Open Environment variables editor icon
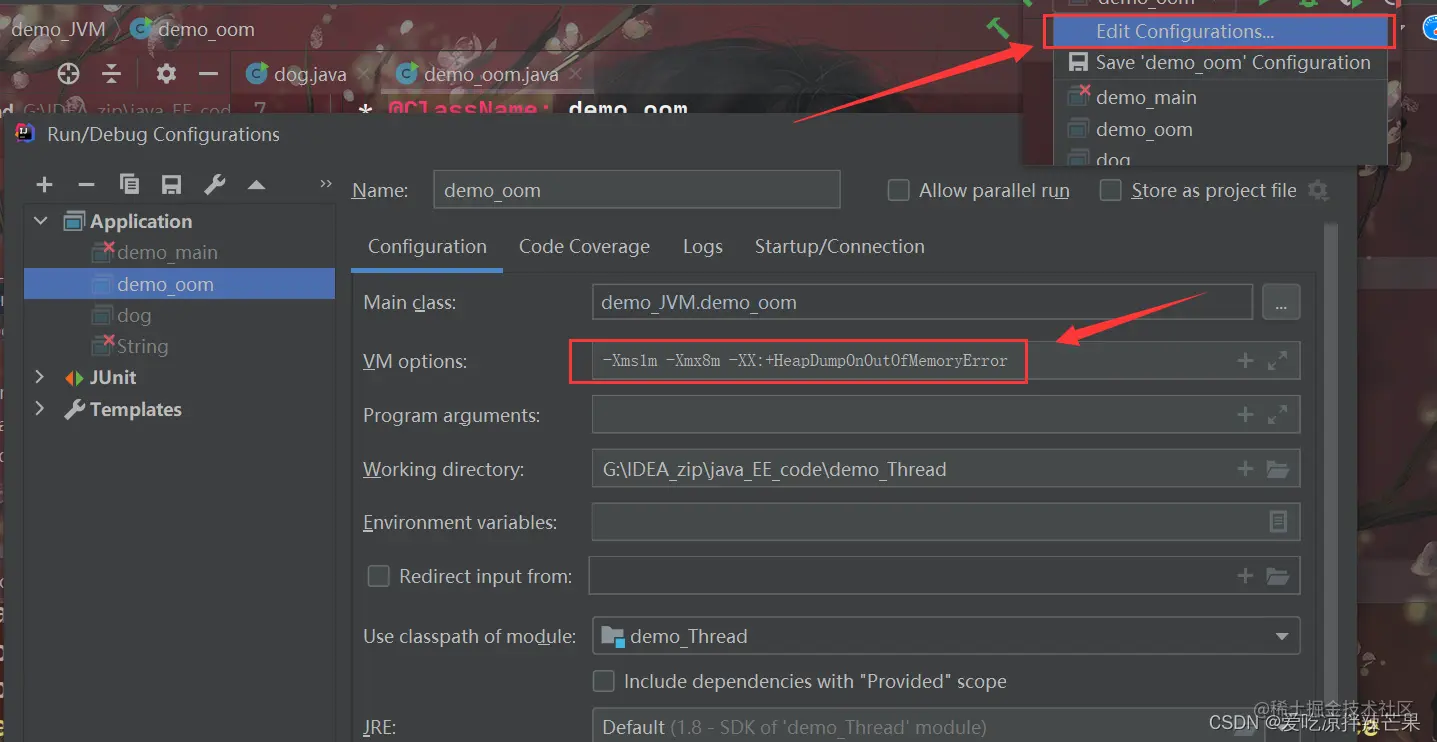1437x742 pixels. tap(1277, 521)
